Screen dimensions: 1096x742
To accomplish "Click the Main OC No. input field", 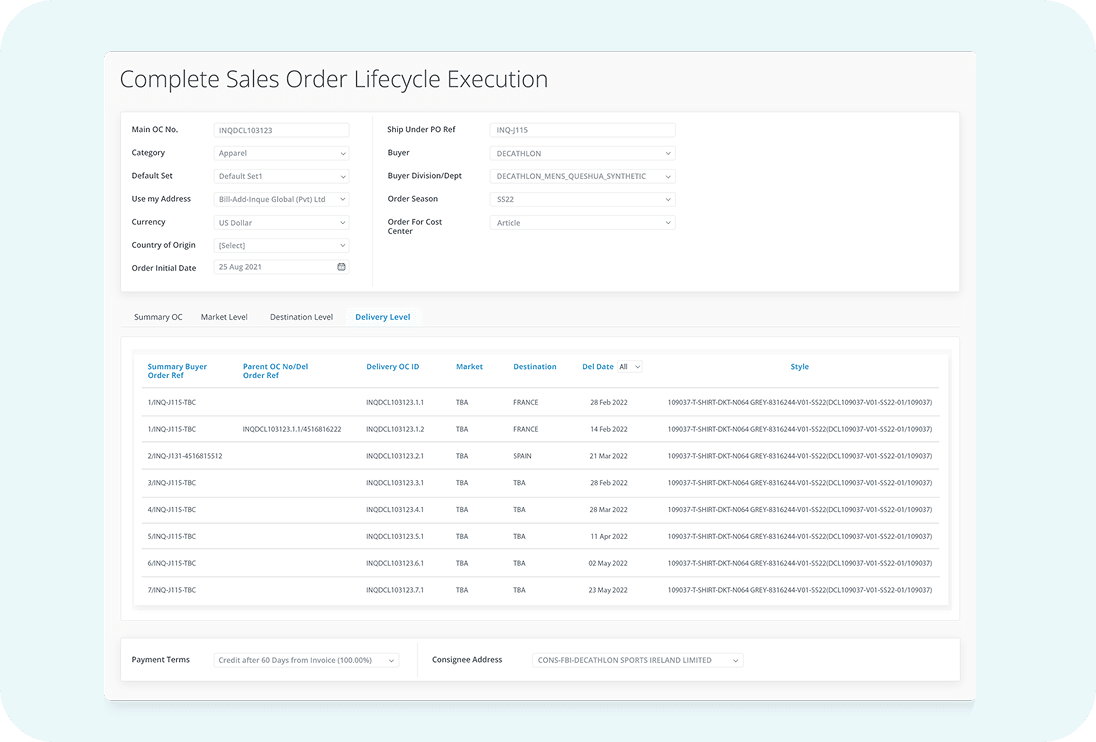I will (282, 130).
